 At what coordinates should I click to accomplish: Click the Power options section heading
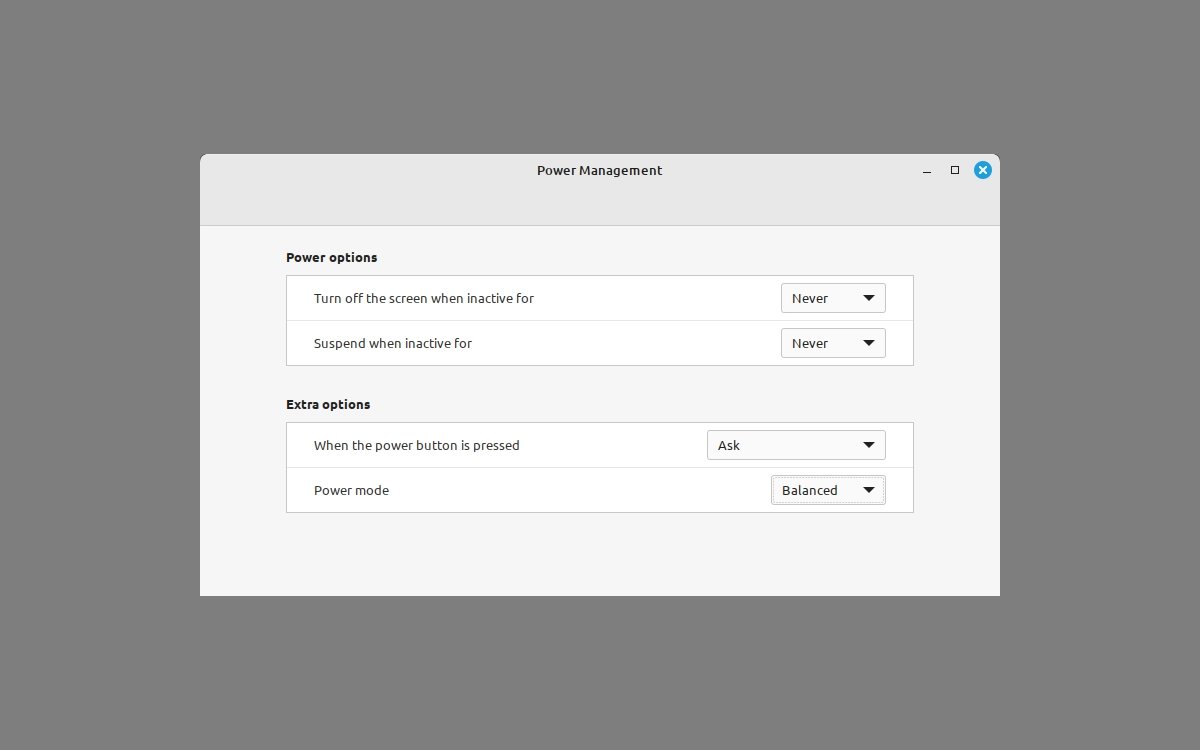point(331,257)
